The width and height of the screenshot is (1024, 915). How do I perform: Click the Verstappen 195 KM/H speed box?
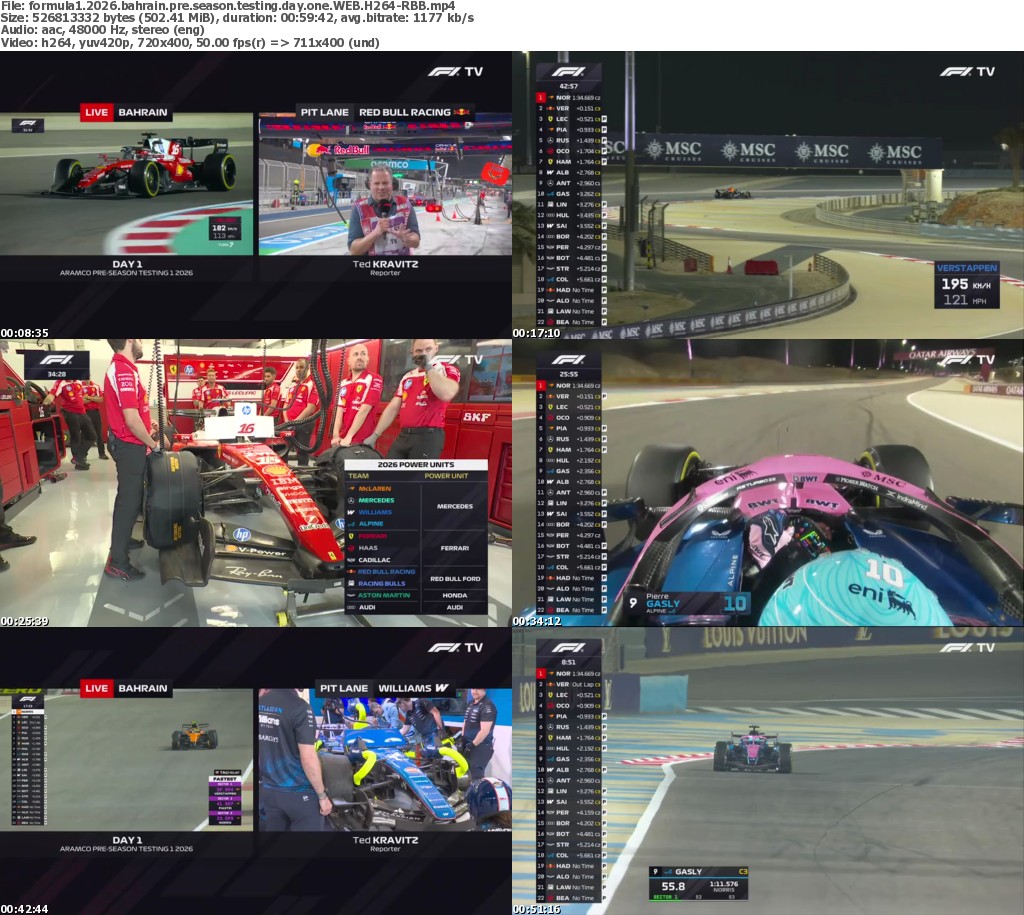click(x=966, y=285)
